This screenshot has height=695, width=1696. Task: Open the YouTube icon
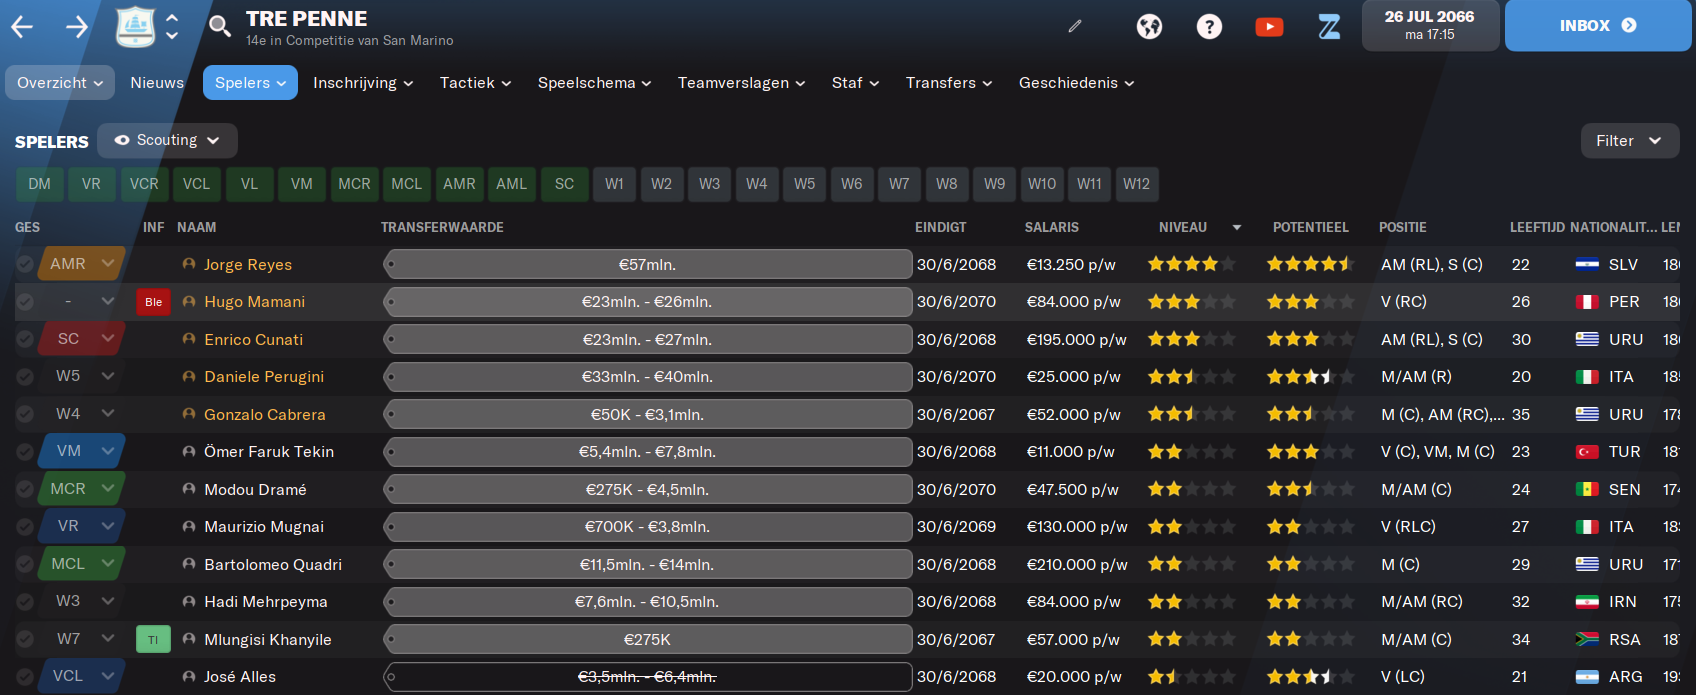1269,26
